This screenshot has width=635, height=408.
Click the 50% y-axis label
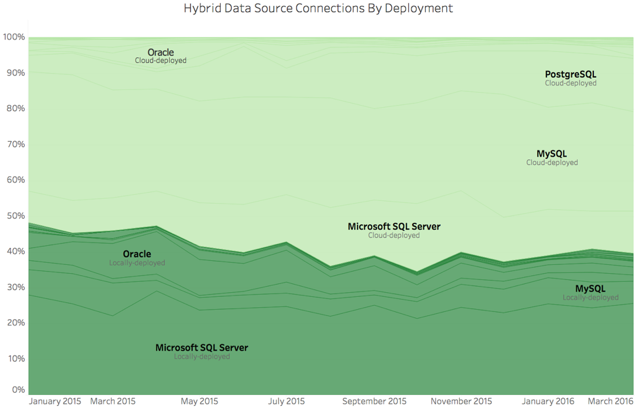coord(16,216)
